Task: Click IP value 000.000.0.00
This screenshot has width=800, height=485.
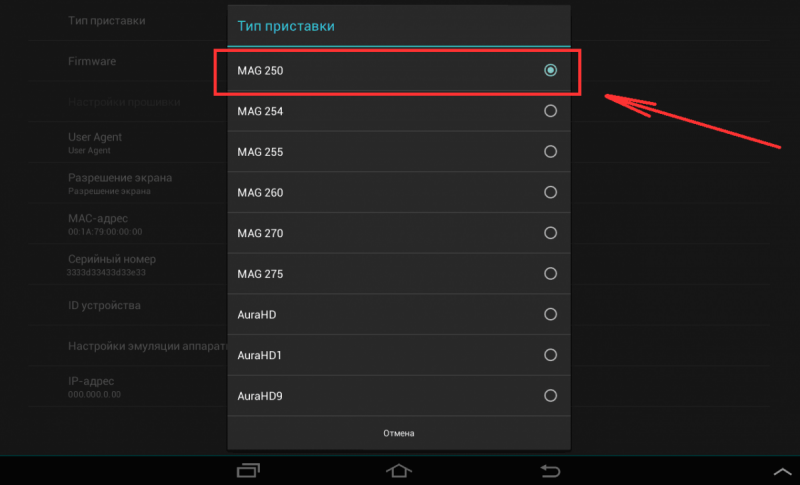Action: click(x=94, y=394)
